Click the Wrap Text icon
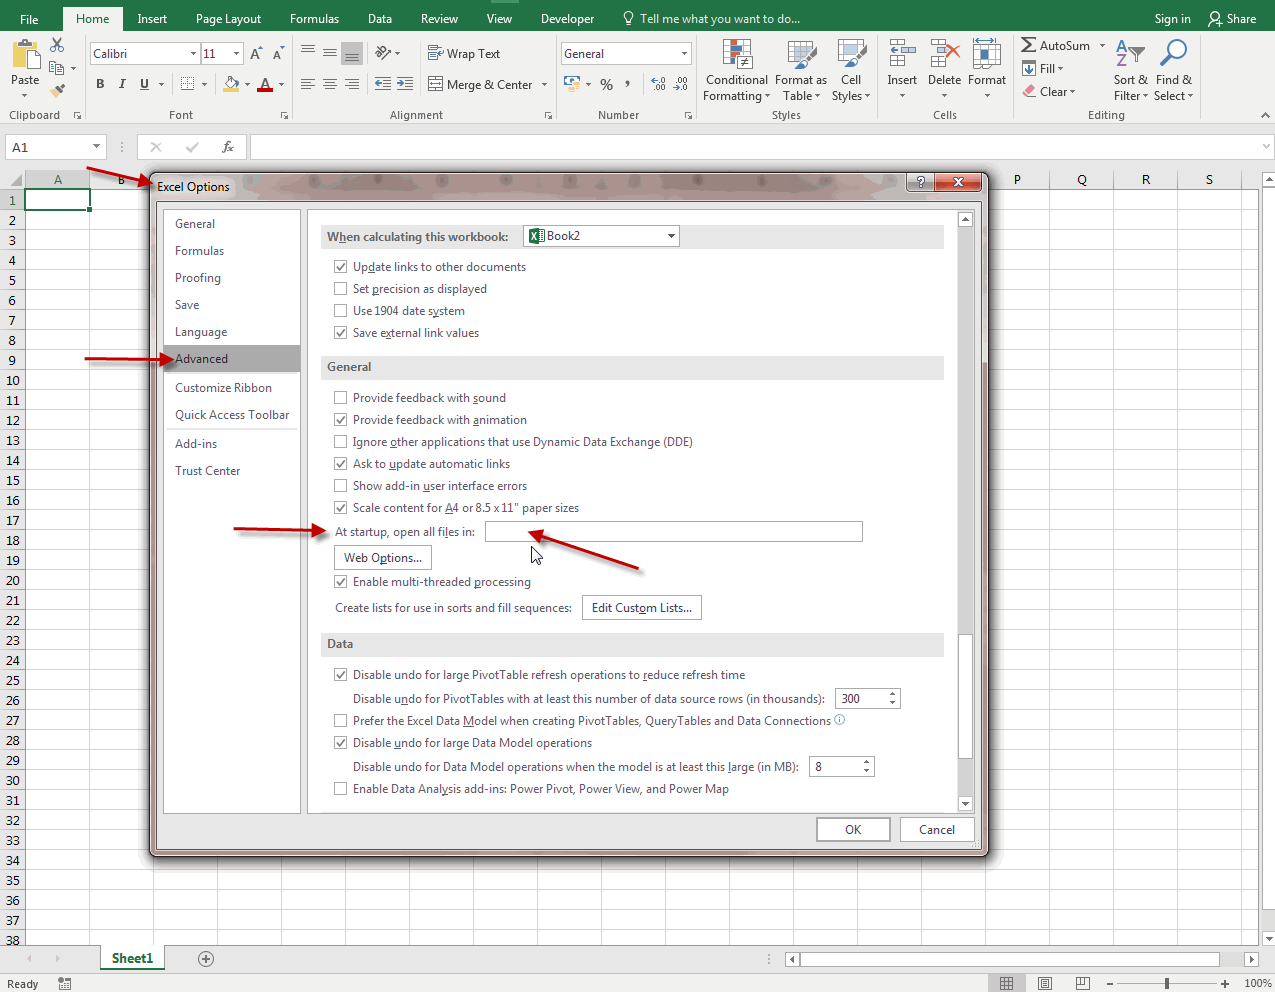The image size is (1275, 992). coord(436,54)
